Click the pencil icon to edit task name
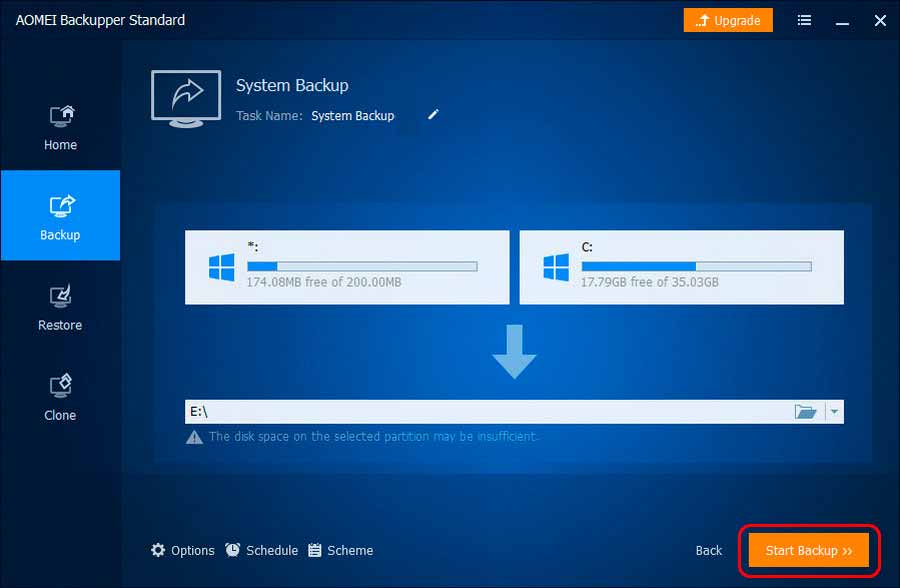This screenshot has width=900, height=588. coord(433,115)
